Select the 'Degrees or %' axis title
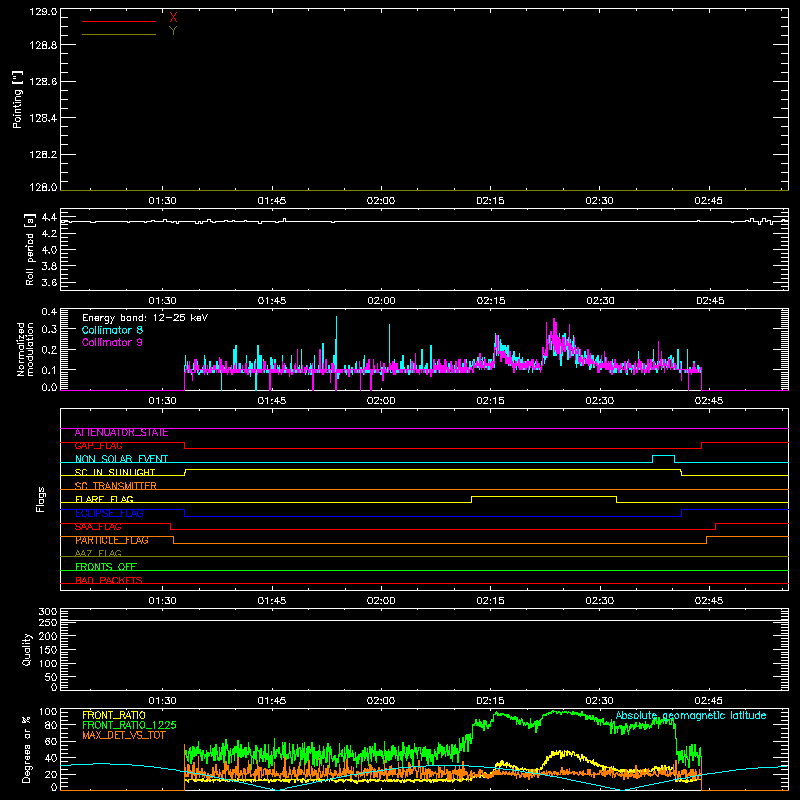Viewport: 800px width, 800px height. (x=27, y=749)
